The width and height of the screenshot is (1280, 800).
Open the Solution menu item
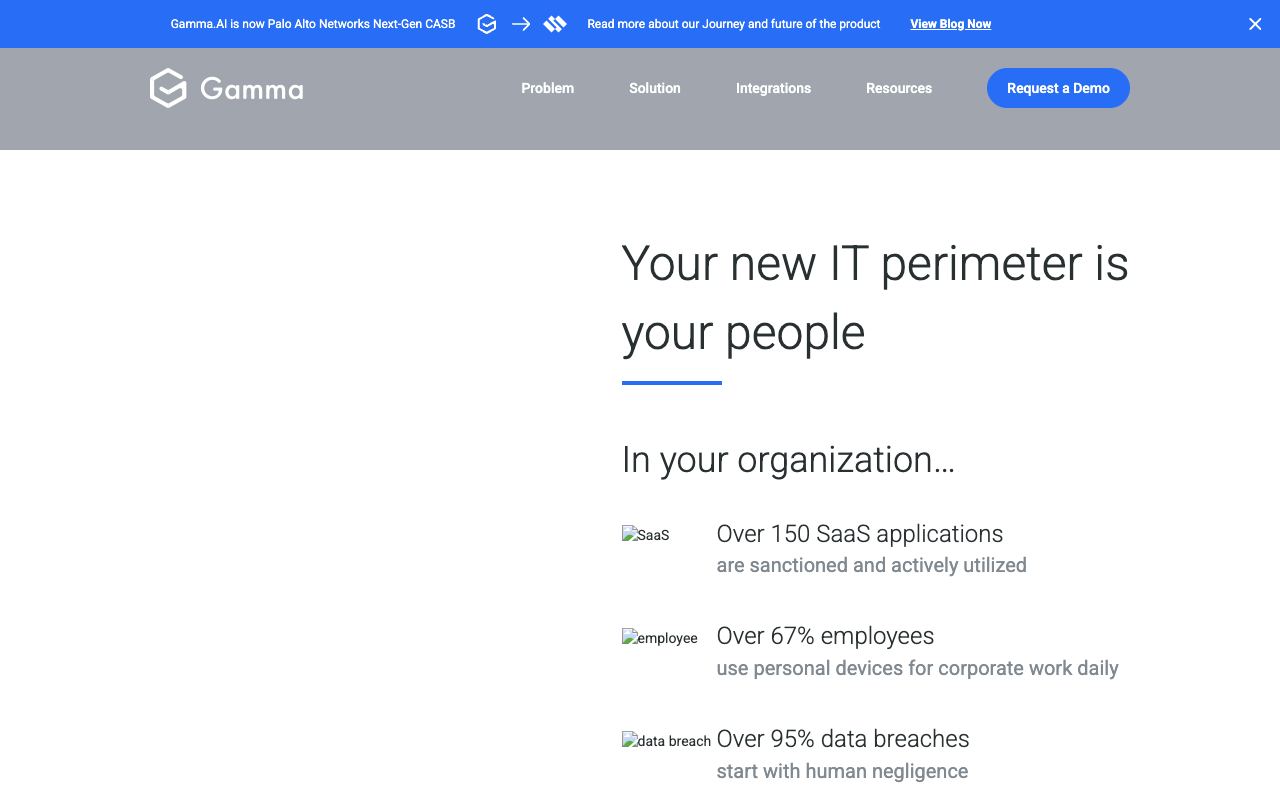(x=655, y=88)
